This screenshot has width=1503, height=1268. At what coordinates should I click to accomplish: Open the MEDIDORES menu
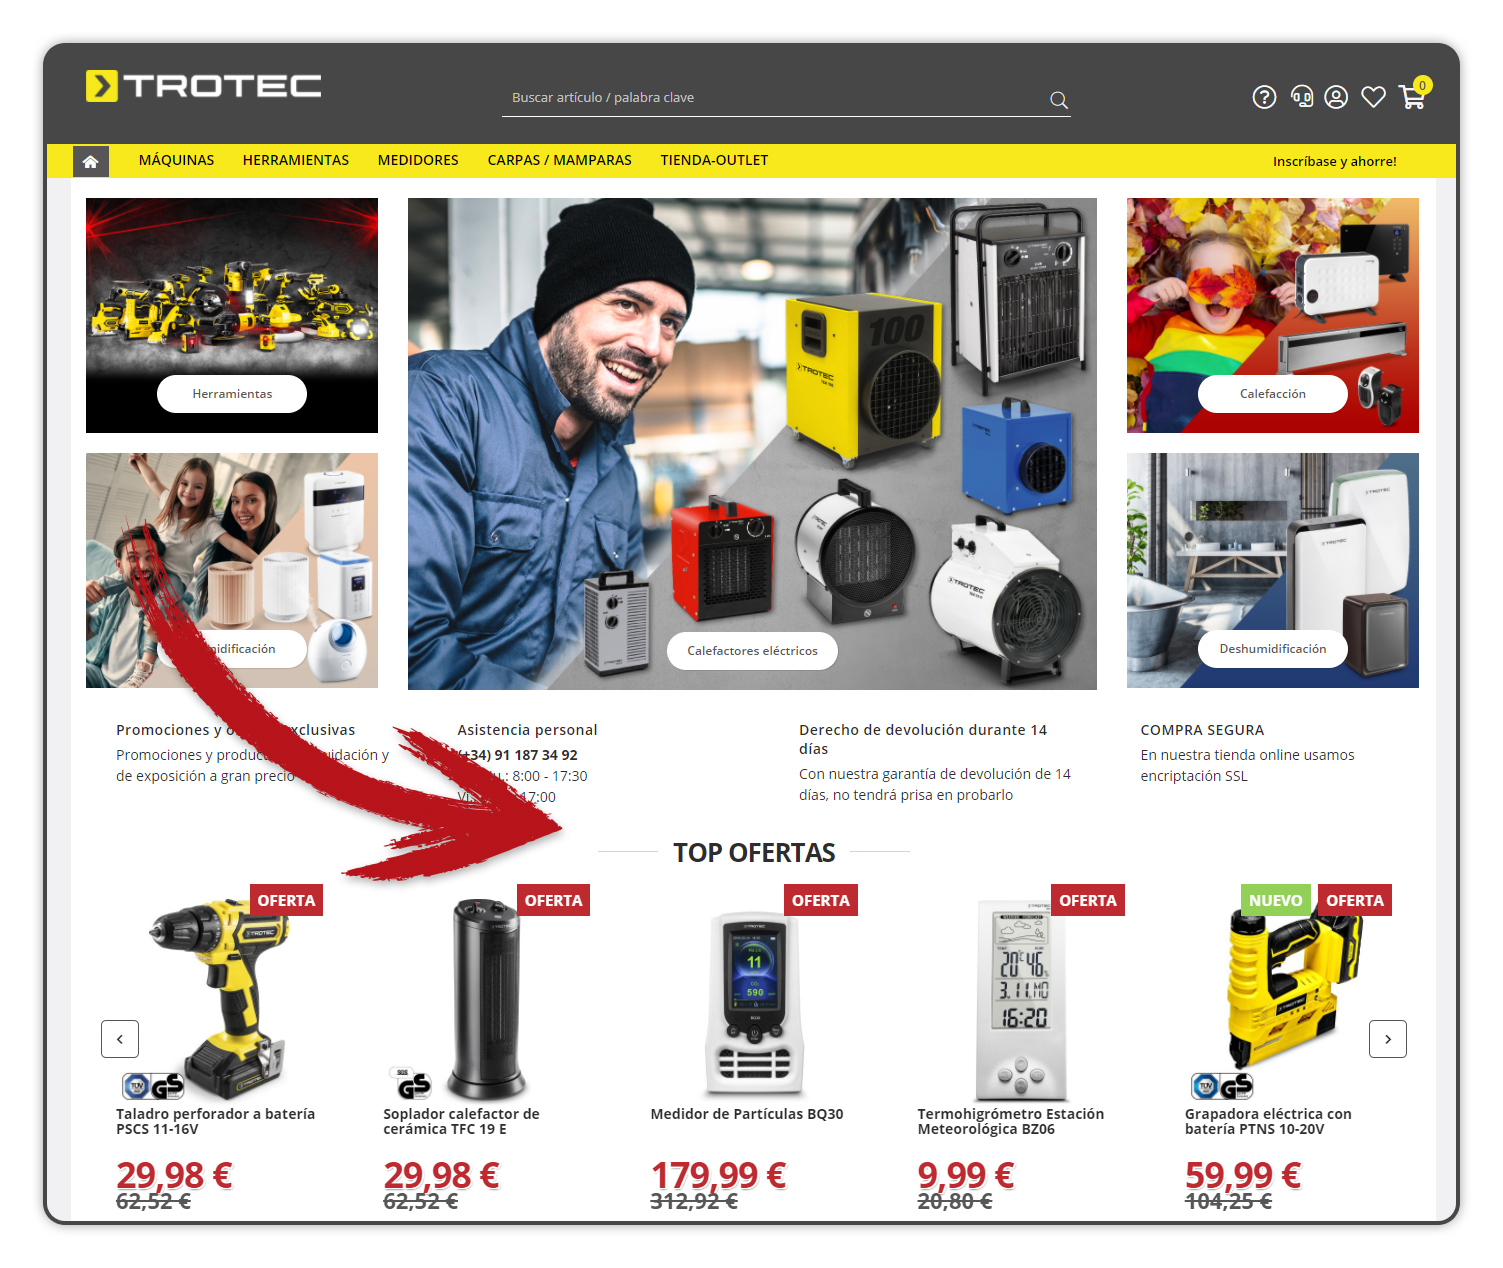(x=418, y=160)
